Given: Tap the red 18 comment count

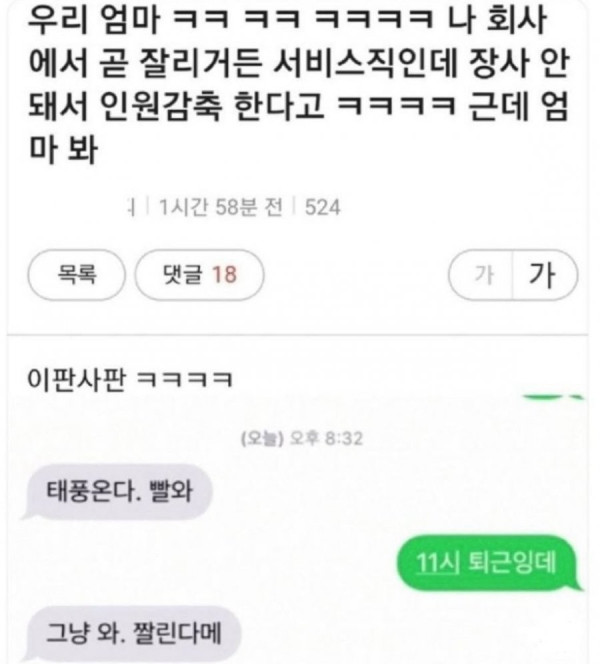Looking at the screenshot, I should pos(224,274).
